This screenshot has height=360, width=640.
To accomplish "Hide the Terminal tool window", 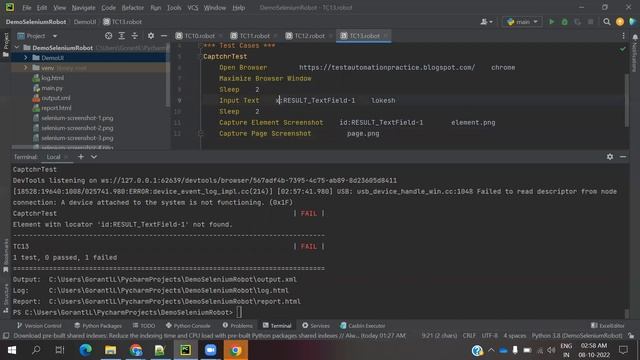I will pos(623,157).
